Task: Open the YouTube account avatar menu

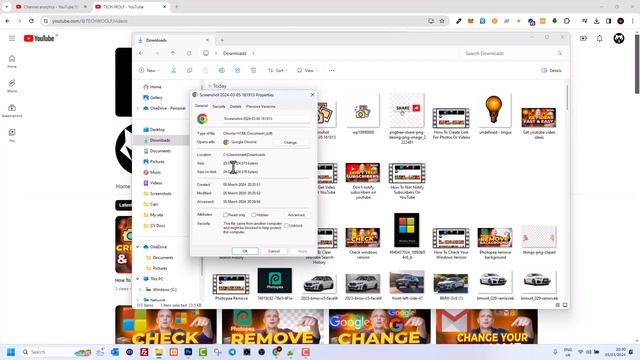Action: (x=619, y=38)
